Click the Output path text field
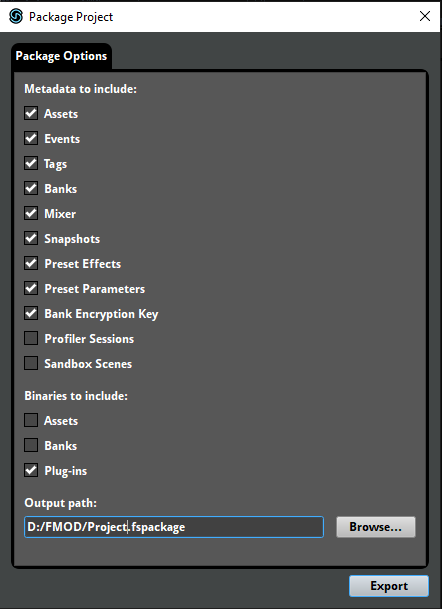 (174, 527)
